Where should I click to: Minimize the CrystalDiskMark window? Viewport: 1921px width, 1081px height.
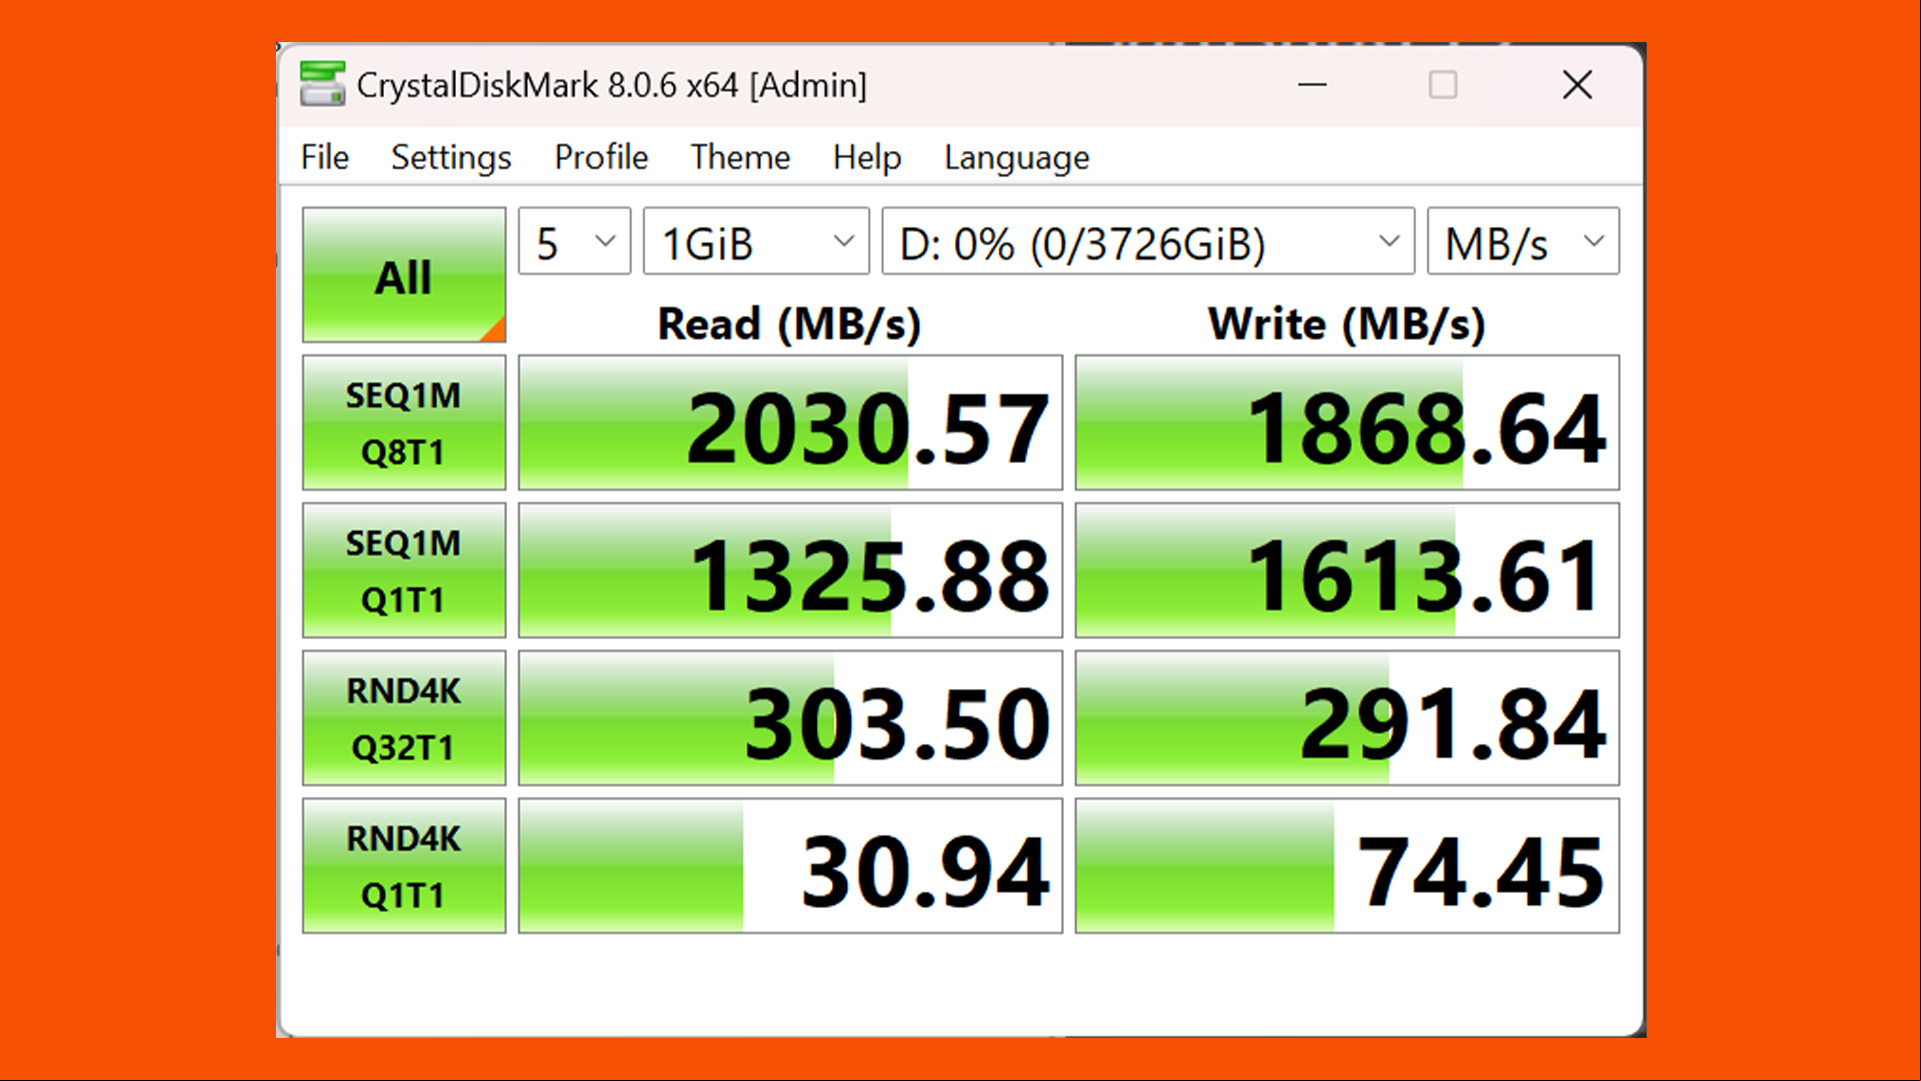1312,85
